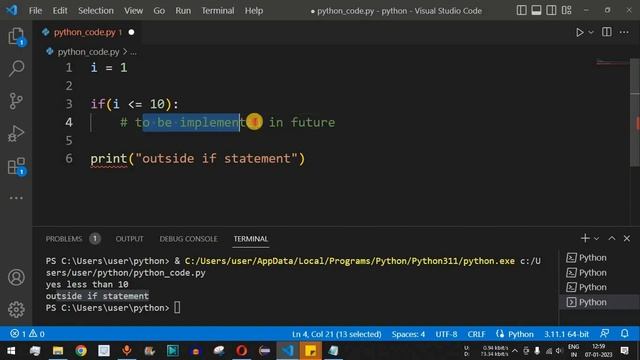Open Sticky Notes from taskbar
This screenshot has width=640, height=360.
point(311,351)
